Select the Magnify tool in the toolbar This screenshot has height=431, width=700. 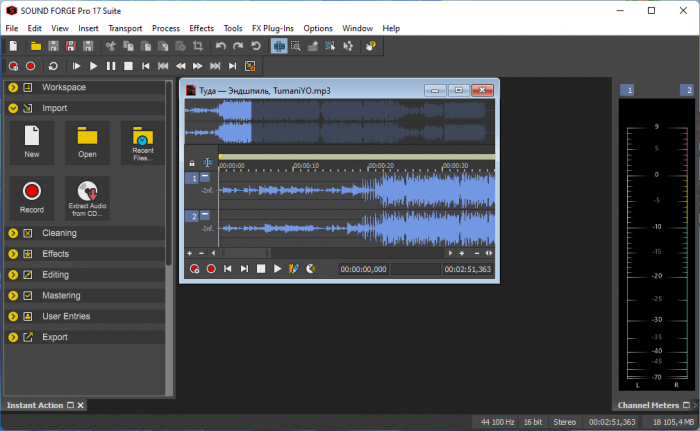tap(296, 46)
